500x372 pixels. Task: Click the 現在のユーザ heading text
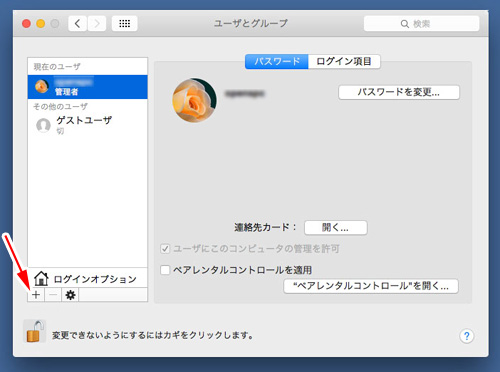tap(57, 67)
